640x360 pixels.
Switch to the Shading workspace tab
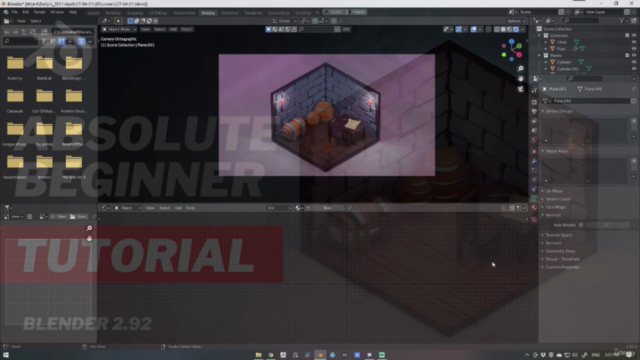click(208, 13)
